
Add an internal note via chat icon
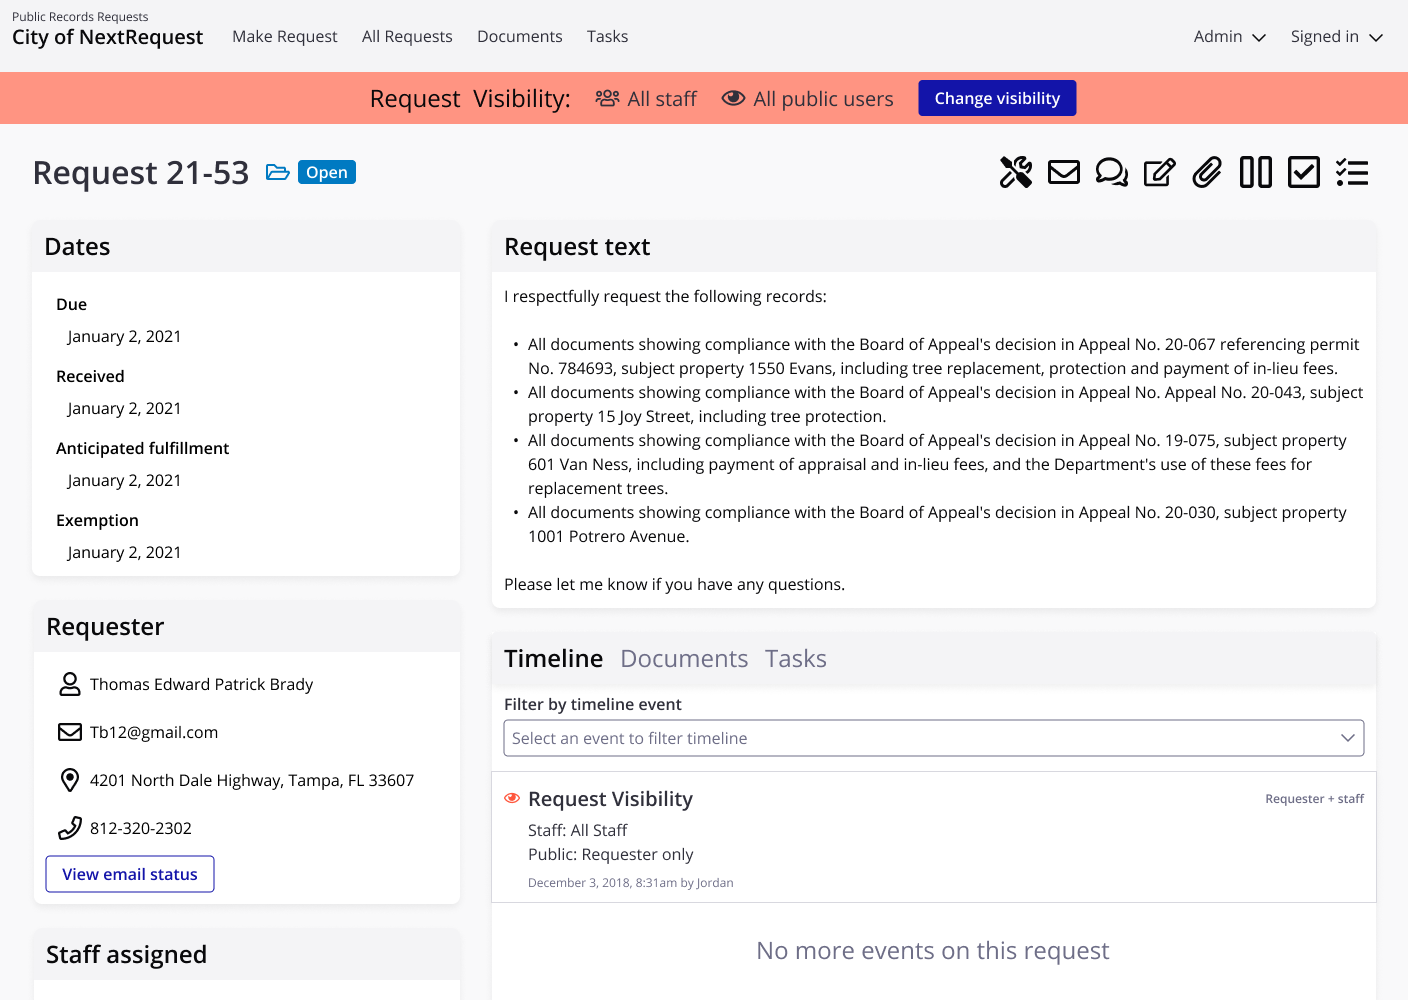tap(1112, 172)
